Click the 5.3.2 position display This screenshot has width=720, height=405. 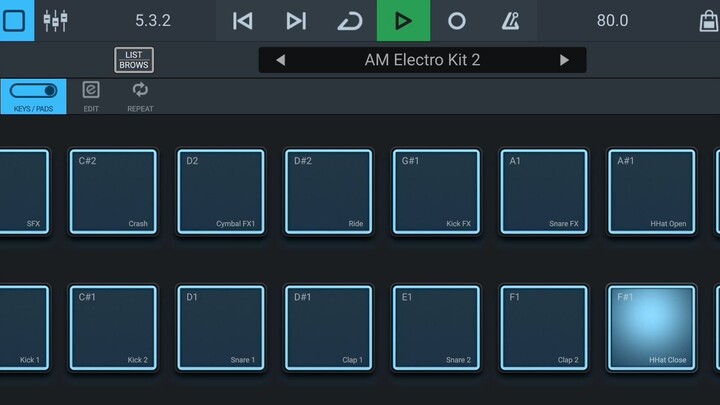coord(152,20)
